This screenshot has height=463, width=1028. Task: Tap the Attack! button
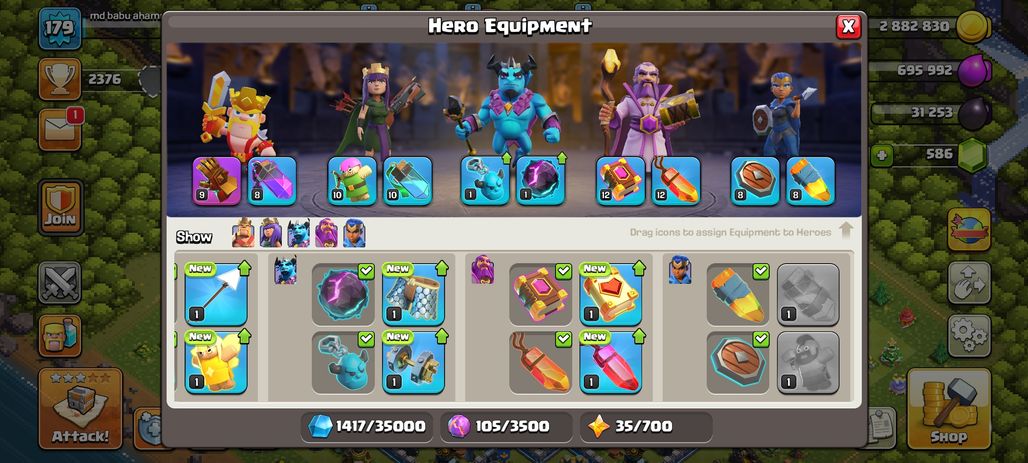click(x=81, y=409)
